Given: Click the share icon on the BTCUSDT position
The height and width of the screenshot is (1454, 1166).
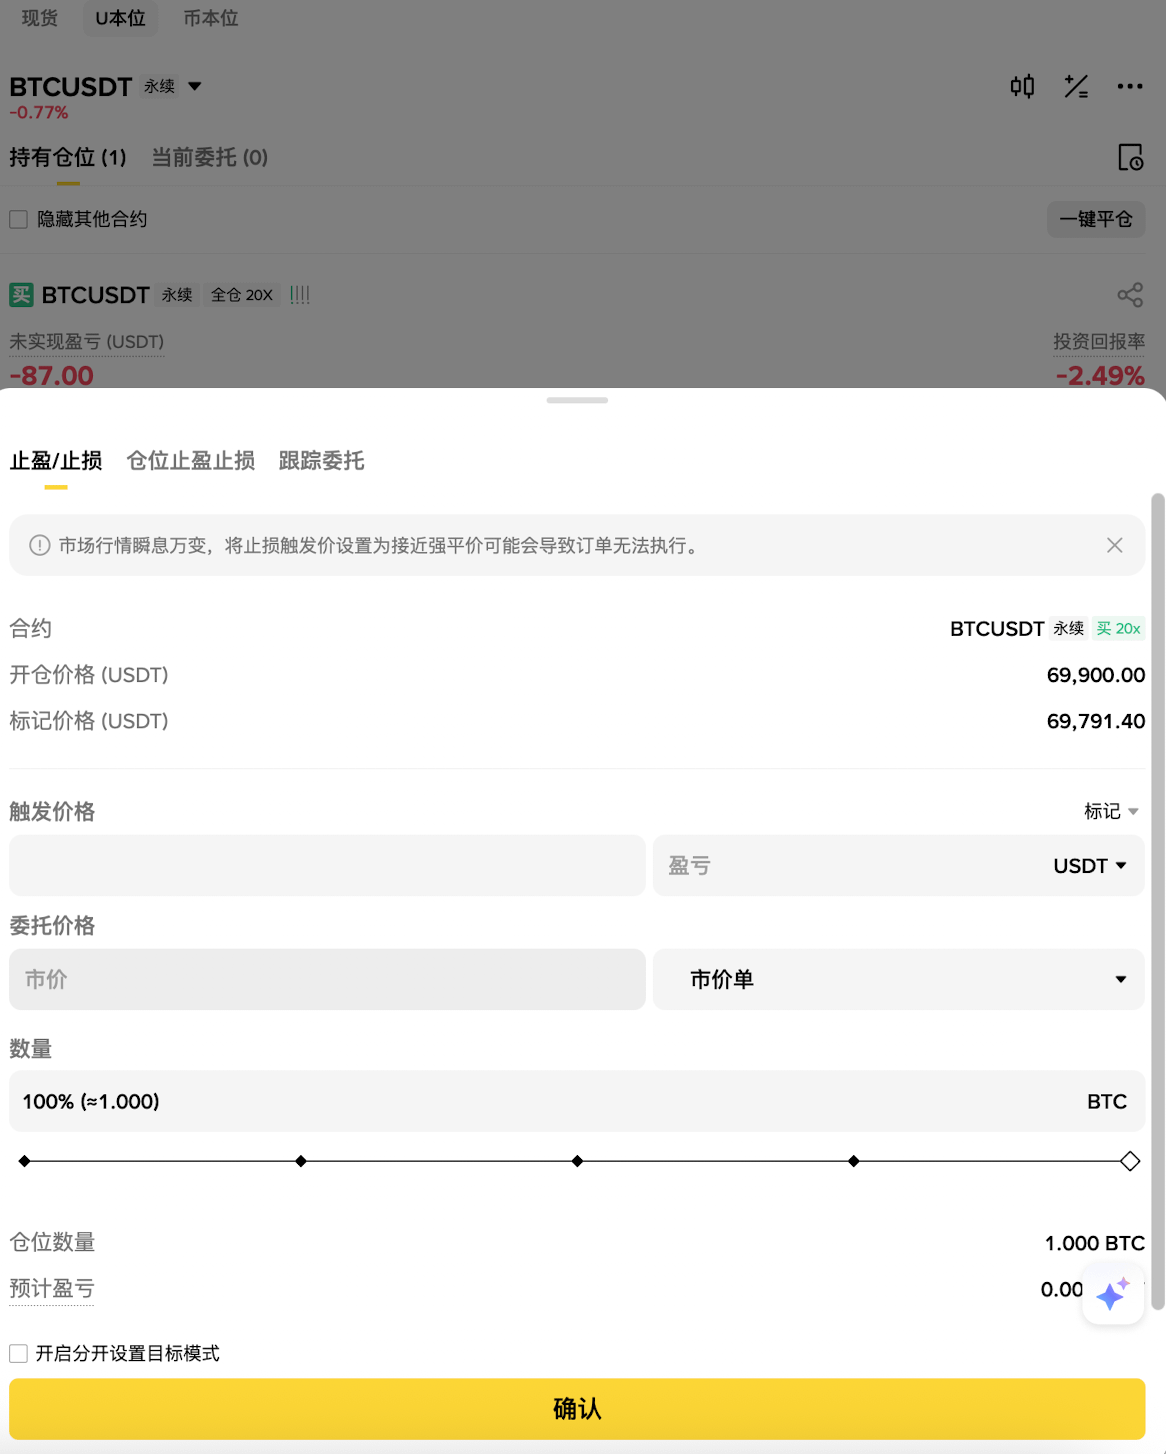Looking at the screenshot, I should [1130, 294].
